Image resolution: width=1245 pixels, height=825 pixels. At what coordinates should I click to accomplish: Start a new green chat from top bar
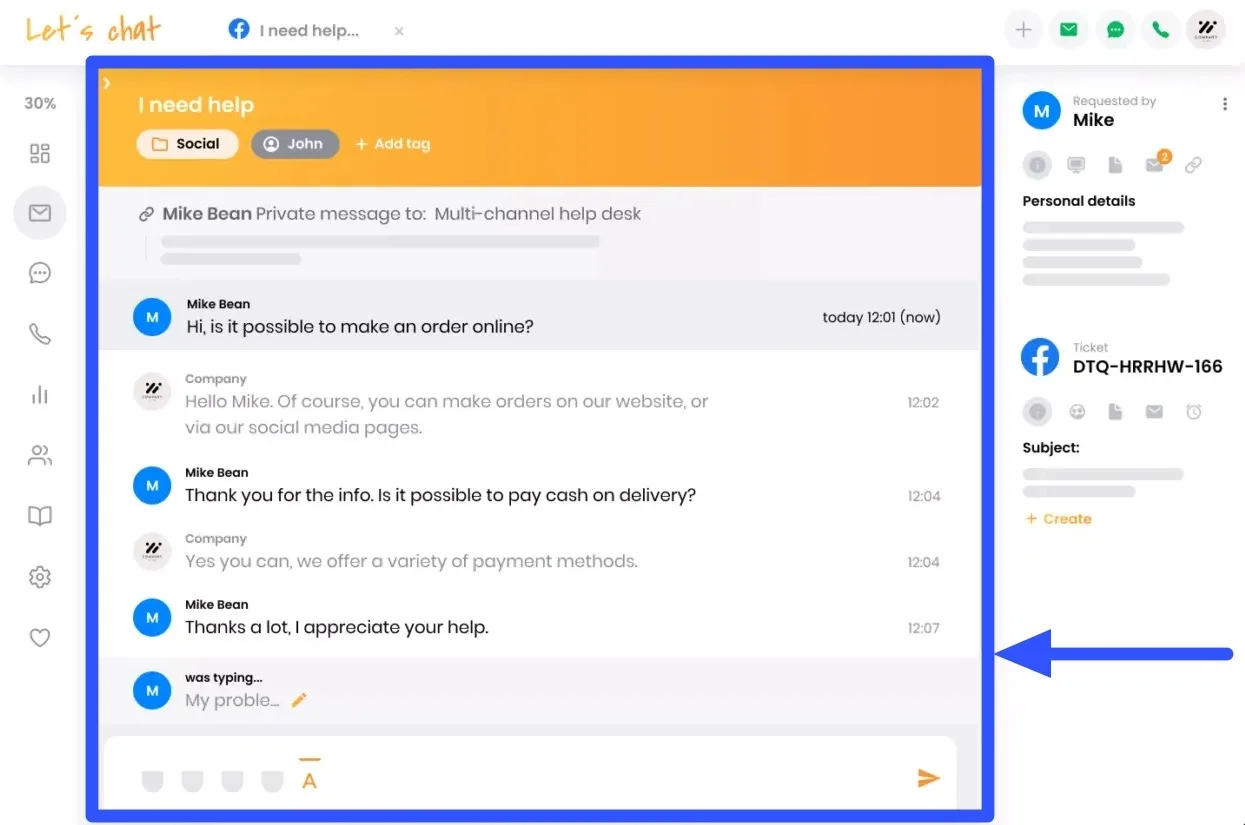tap(1114, 29)
